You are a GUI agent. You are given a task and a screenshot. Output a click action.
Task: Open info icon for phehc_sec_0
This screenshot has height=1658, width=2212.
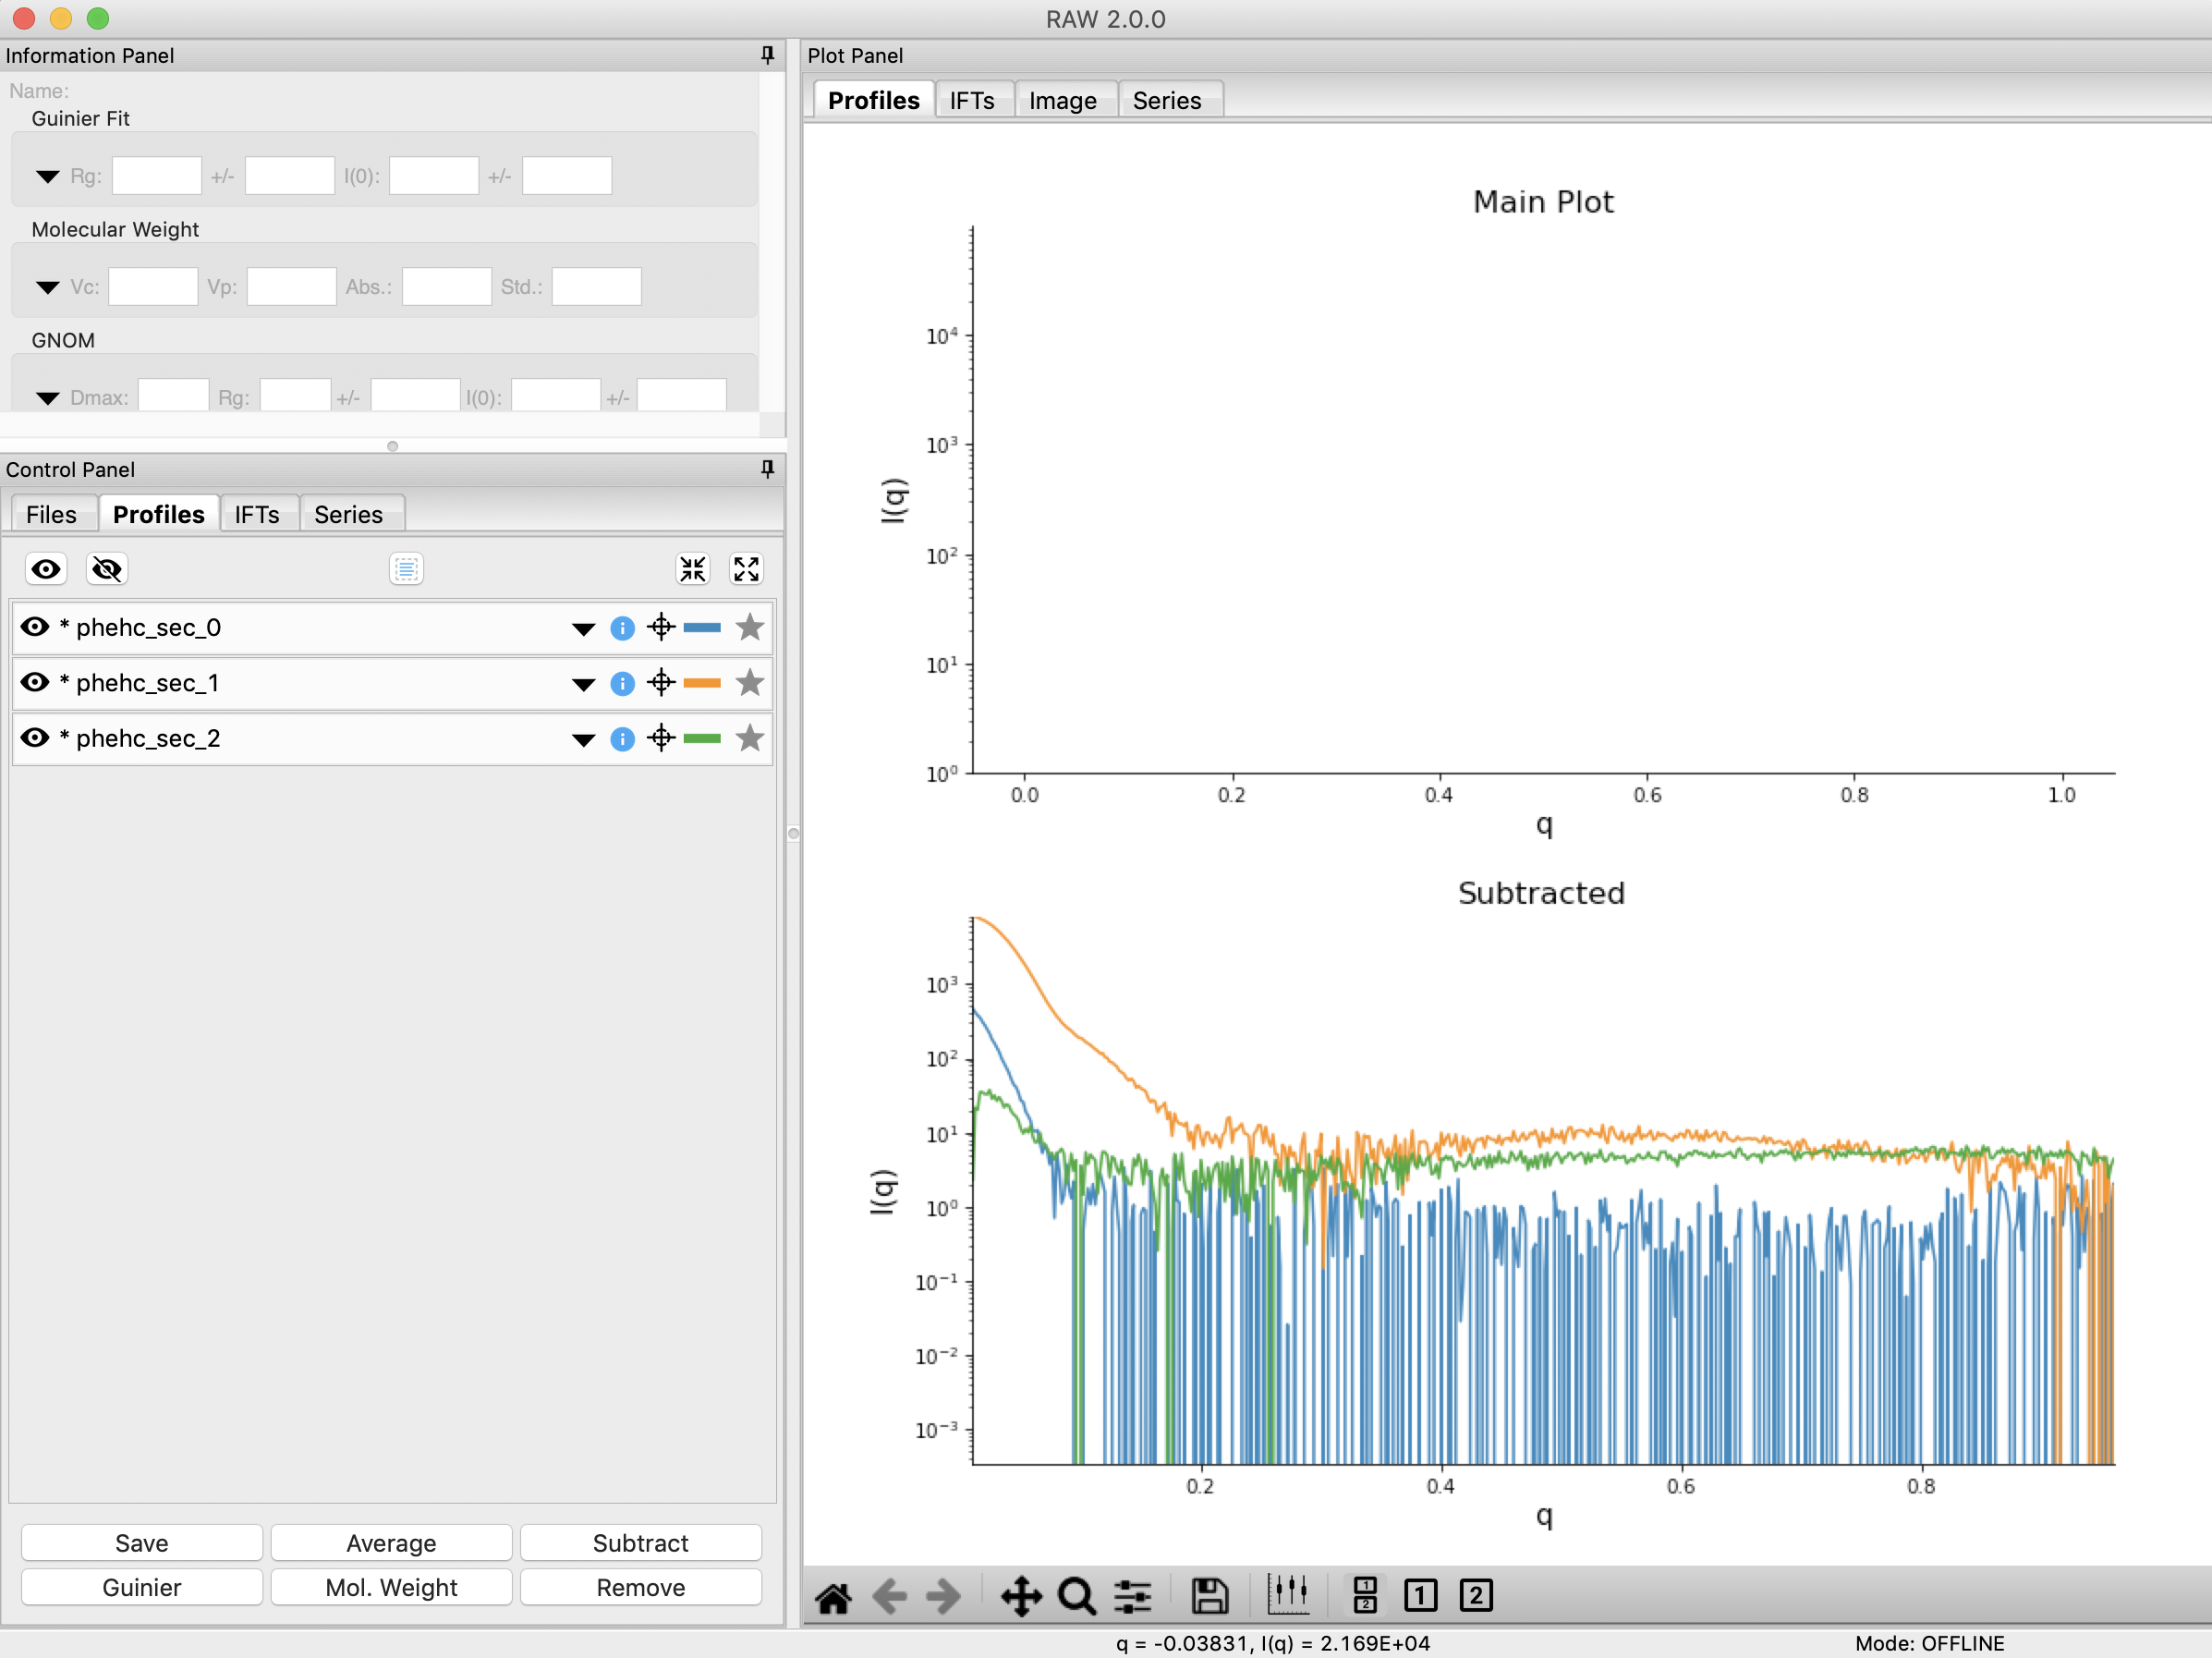(622, 628)
